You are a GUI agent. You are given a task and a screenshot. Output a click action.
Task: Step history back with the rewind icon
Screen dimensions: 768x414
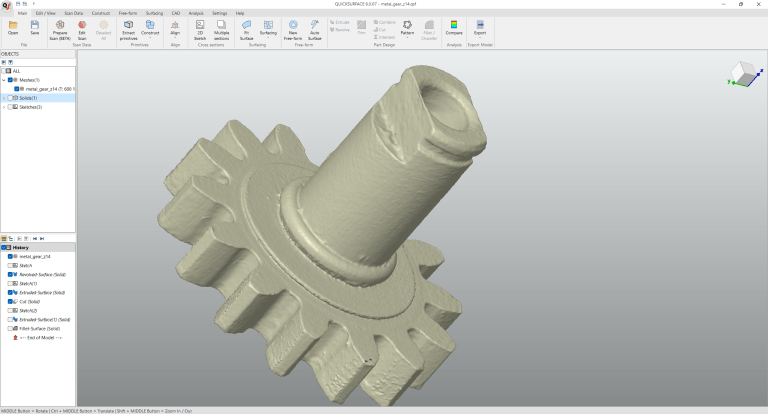coord(35,239)
